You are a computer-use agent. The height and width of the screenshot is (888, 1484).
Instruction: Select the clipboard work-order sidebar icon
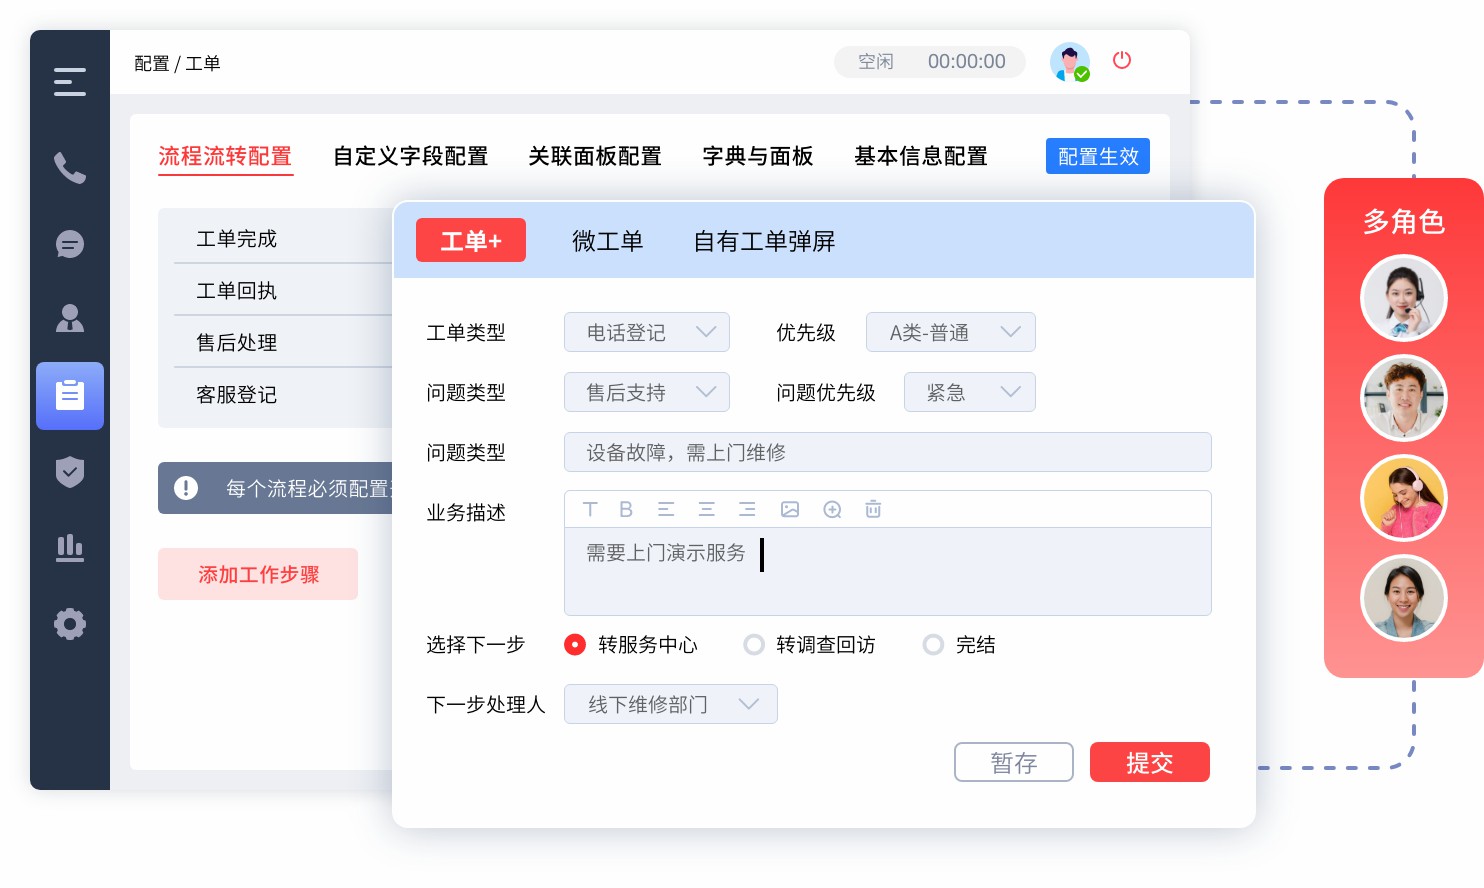[x=70, y=396]
